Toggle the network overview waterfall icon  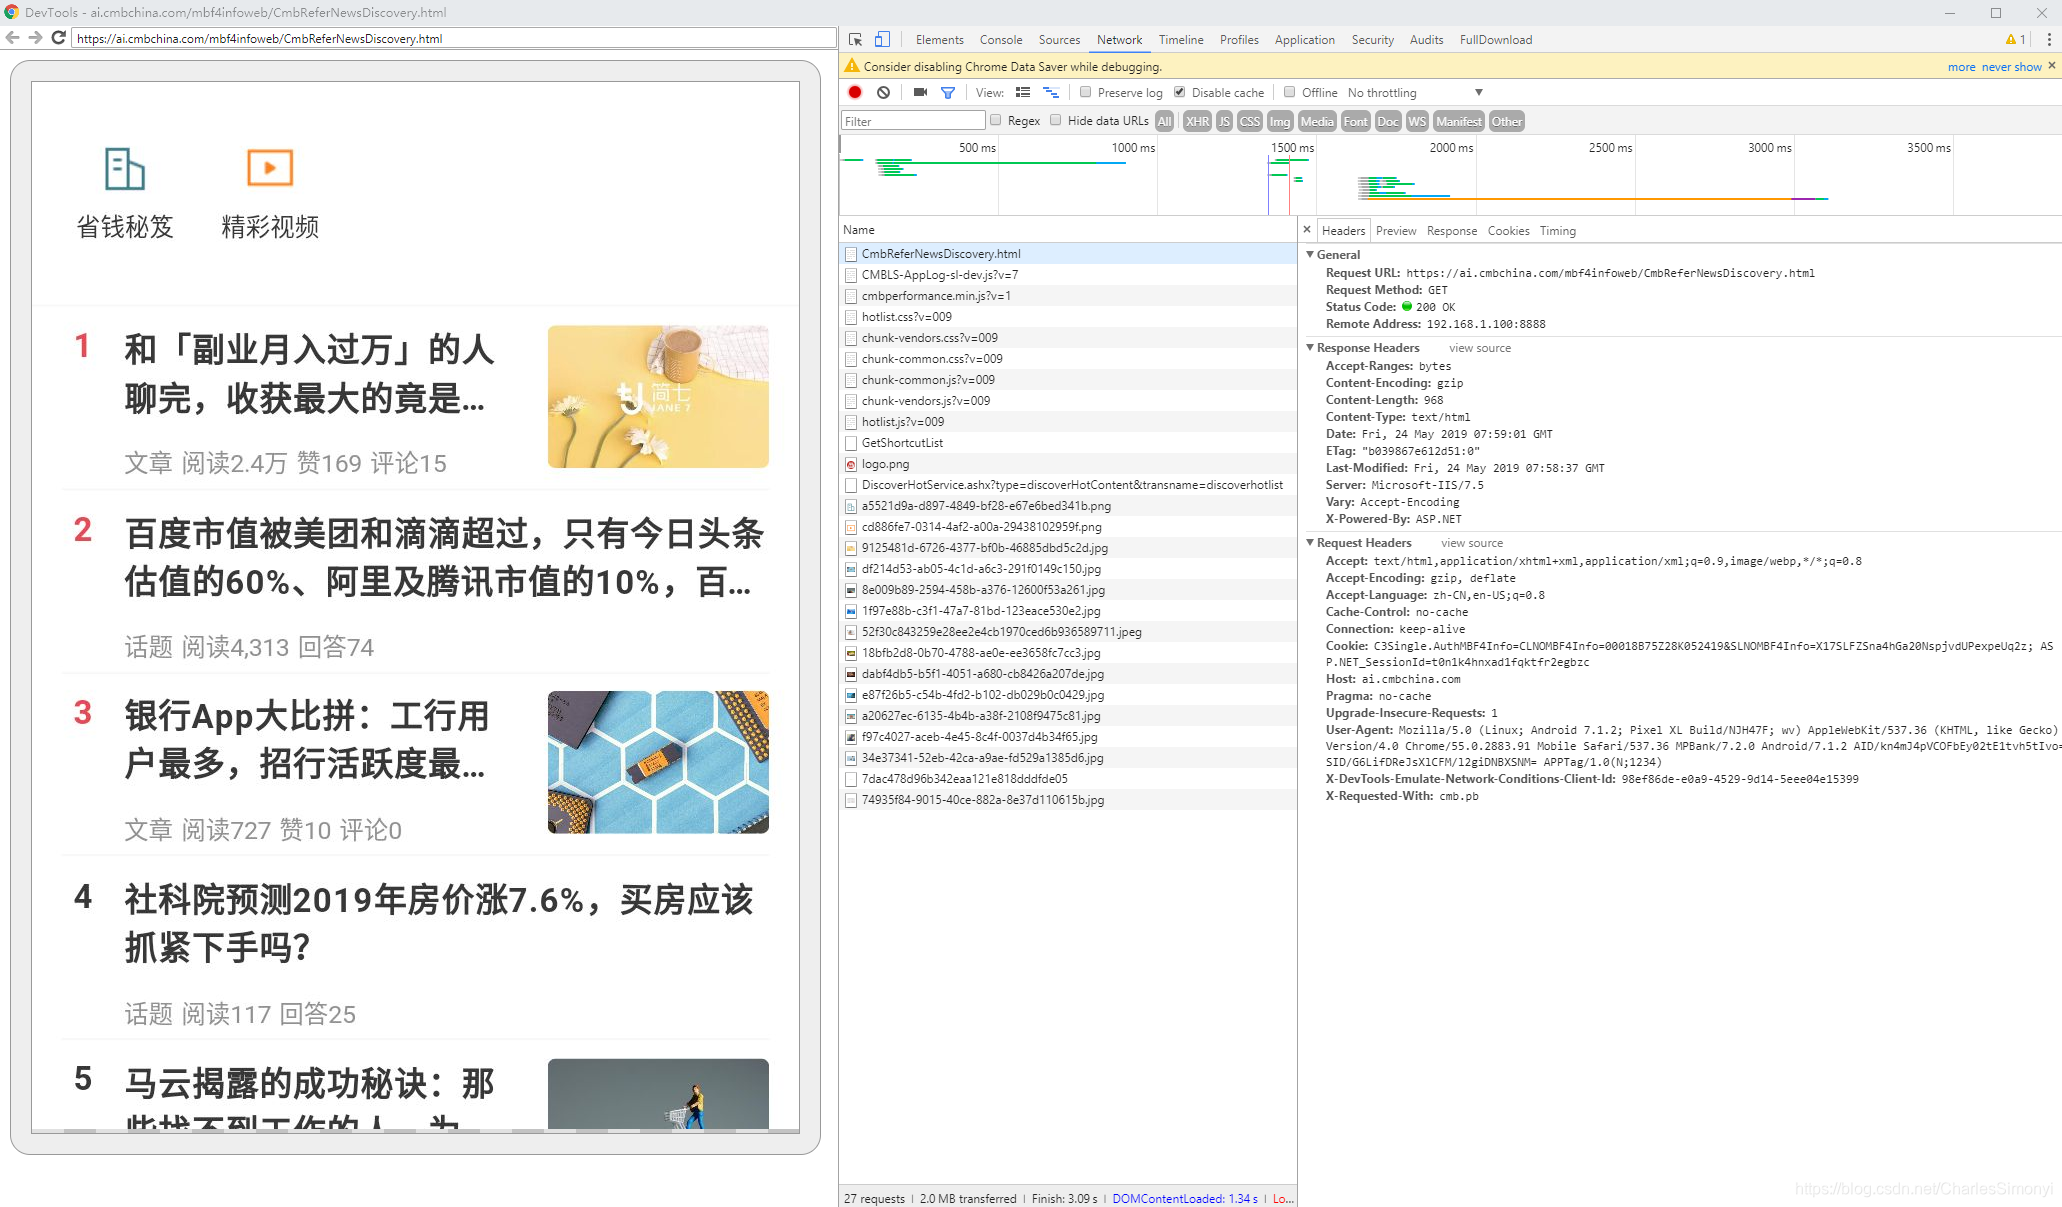pos(1051,92)
